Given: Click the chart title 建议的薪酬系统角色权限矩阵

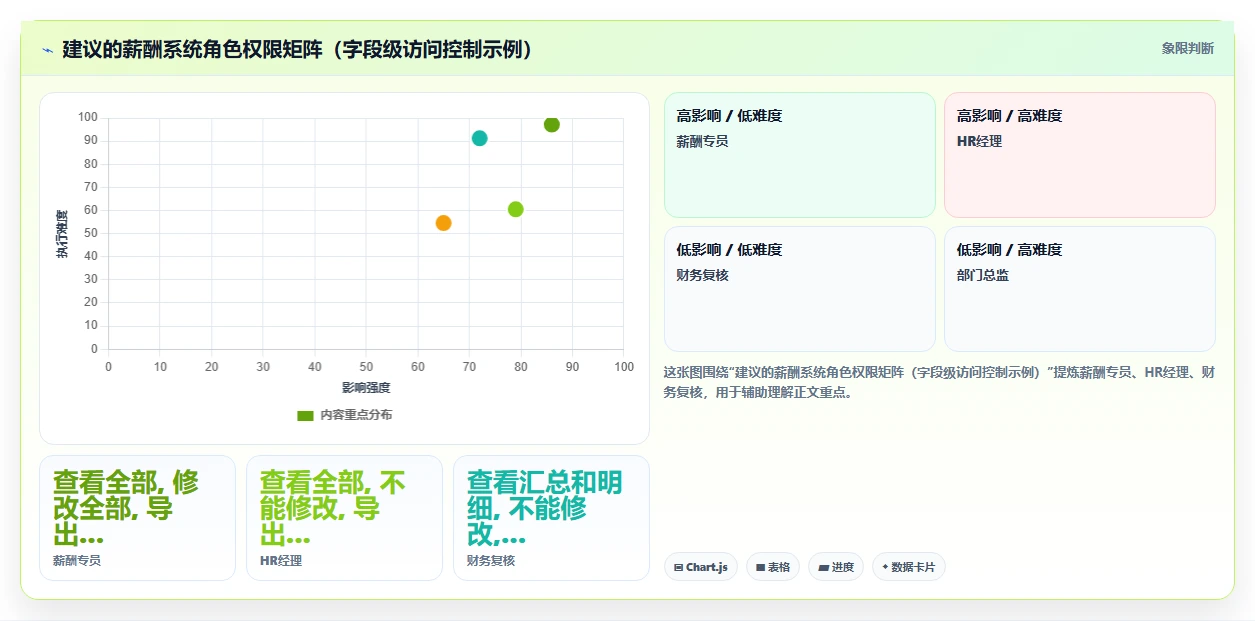Looking at the screenshot, I should (298, 49).
